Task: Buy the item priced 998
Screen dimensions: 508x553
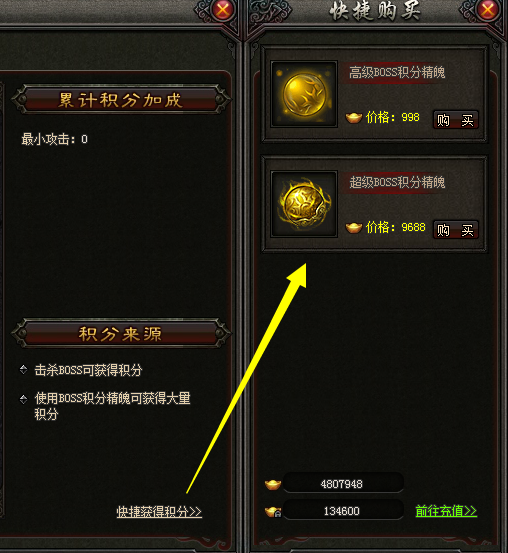Action: click(x=455, y=120)
